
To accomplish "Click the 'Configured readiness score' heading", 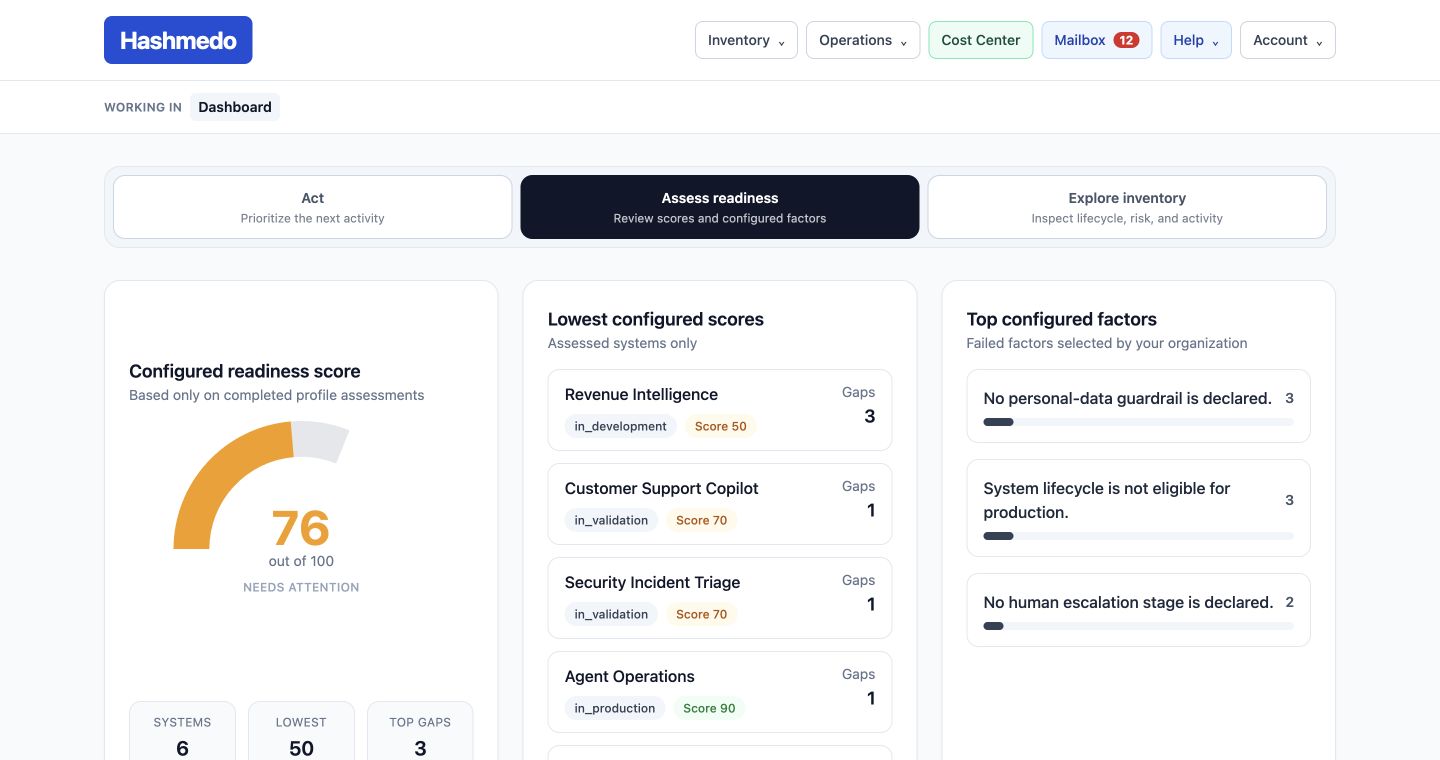I will pos(245,371).
